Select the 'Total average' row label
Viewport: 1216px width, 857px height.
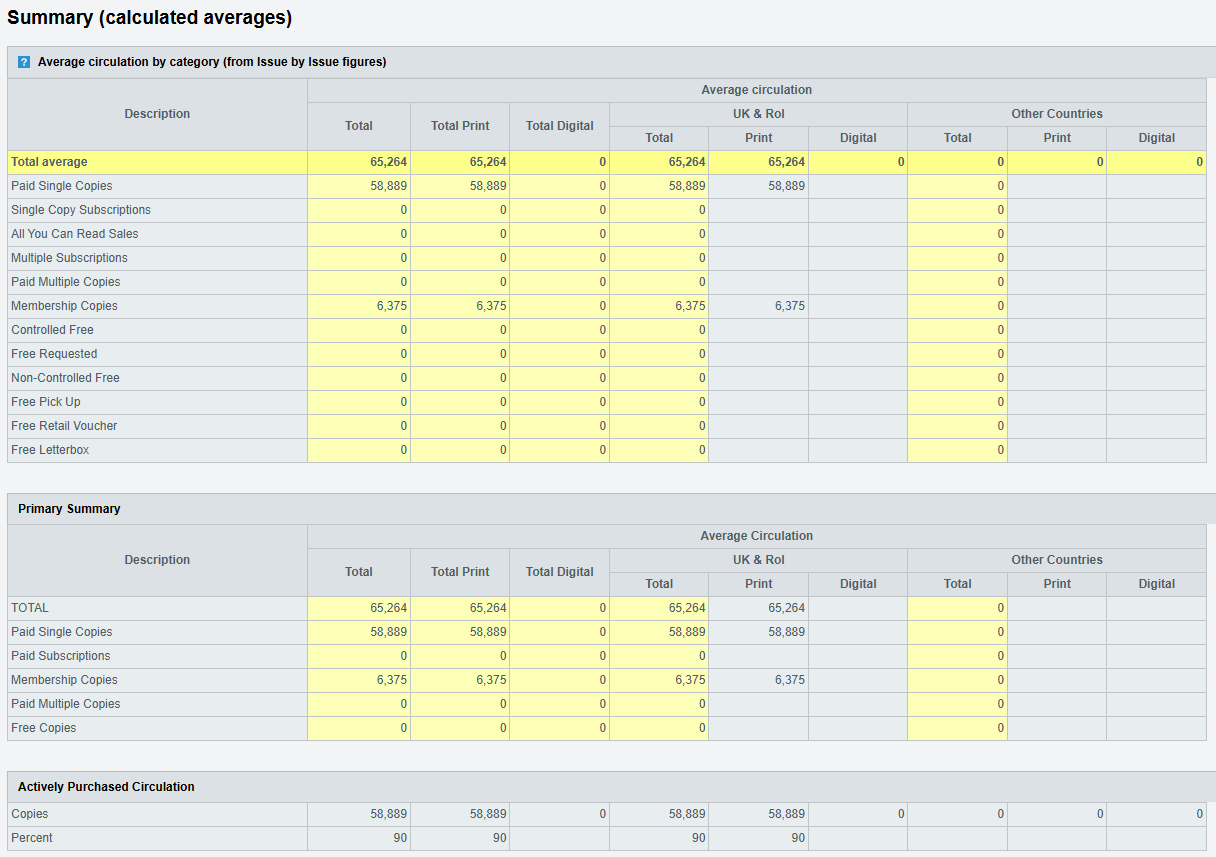(x=49, y=162)
